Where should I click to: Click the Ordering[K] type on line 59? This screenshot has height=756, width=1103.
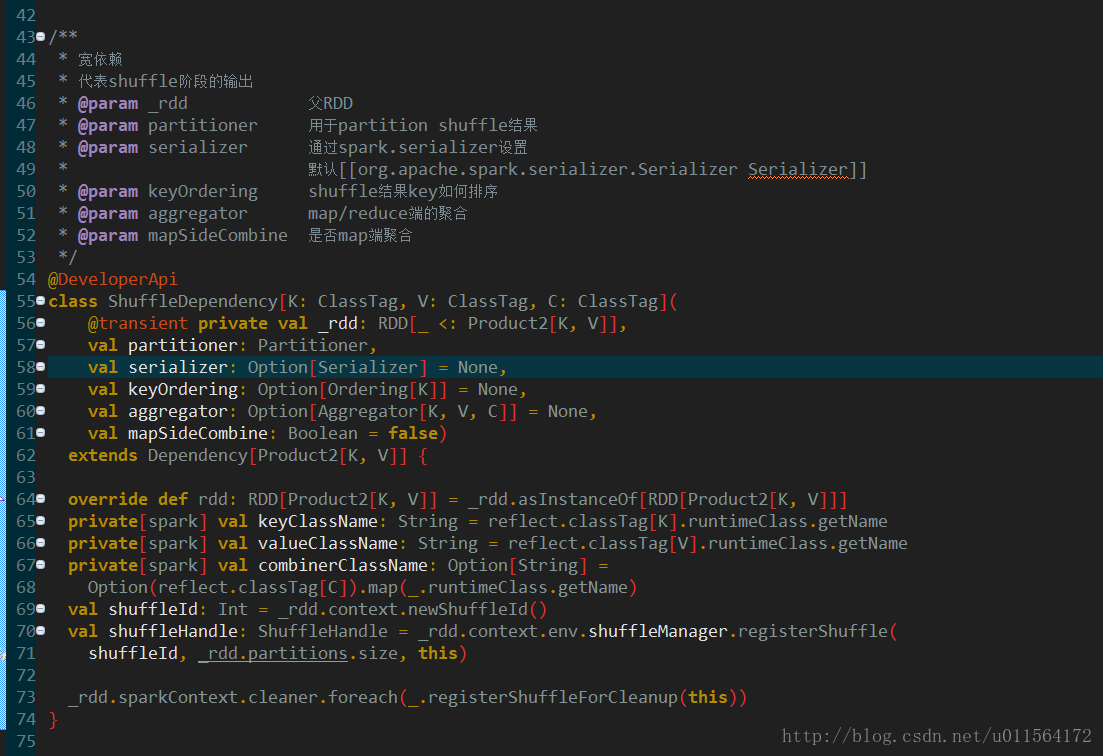point(383,389)
